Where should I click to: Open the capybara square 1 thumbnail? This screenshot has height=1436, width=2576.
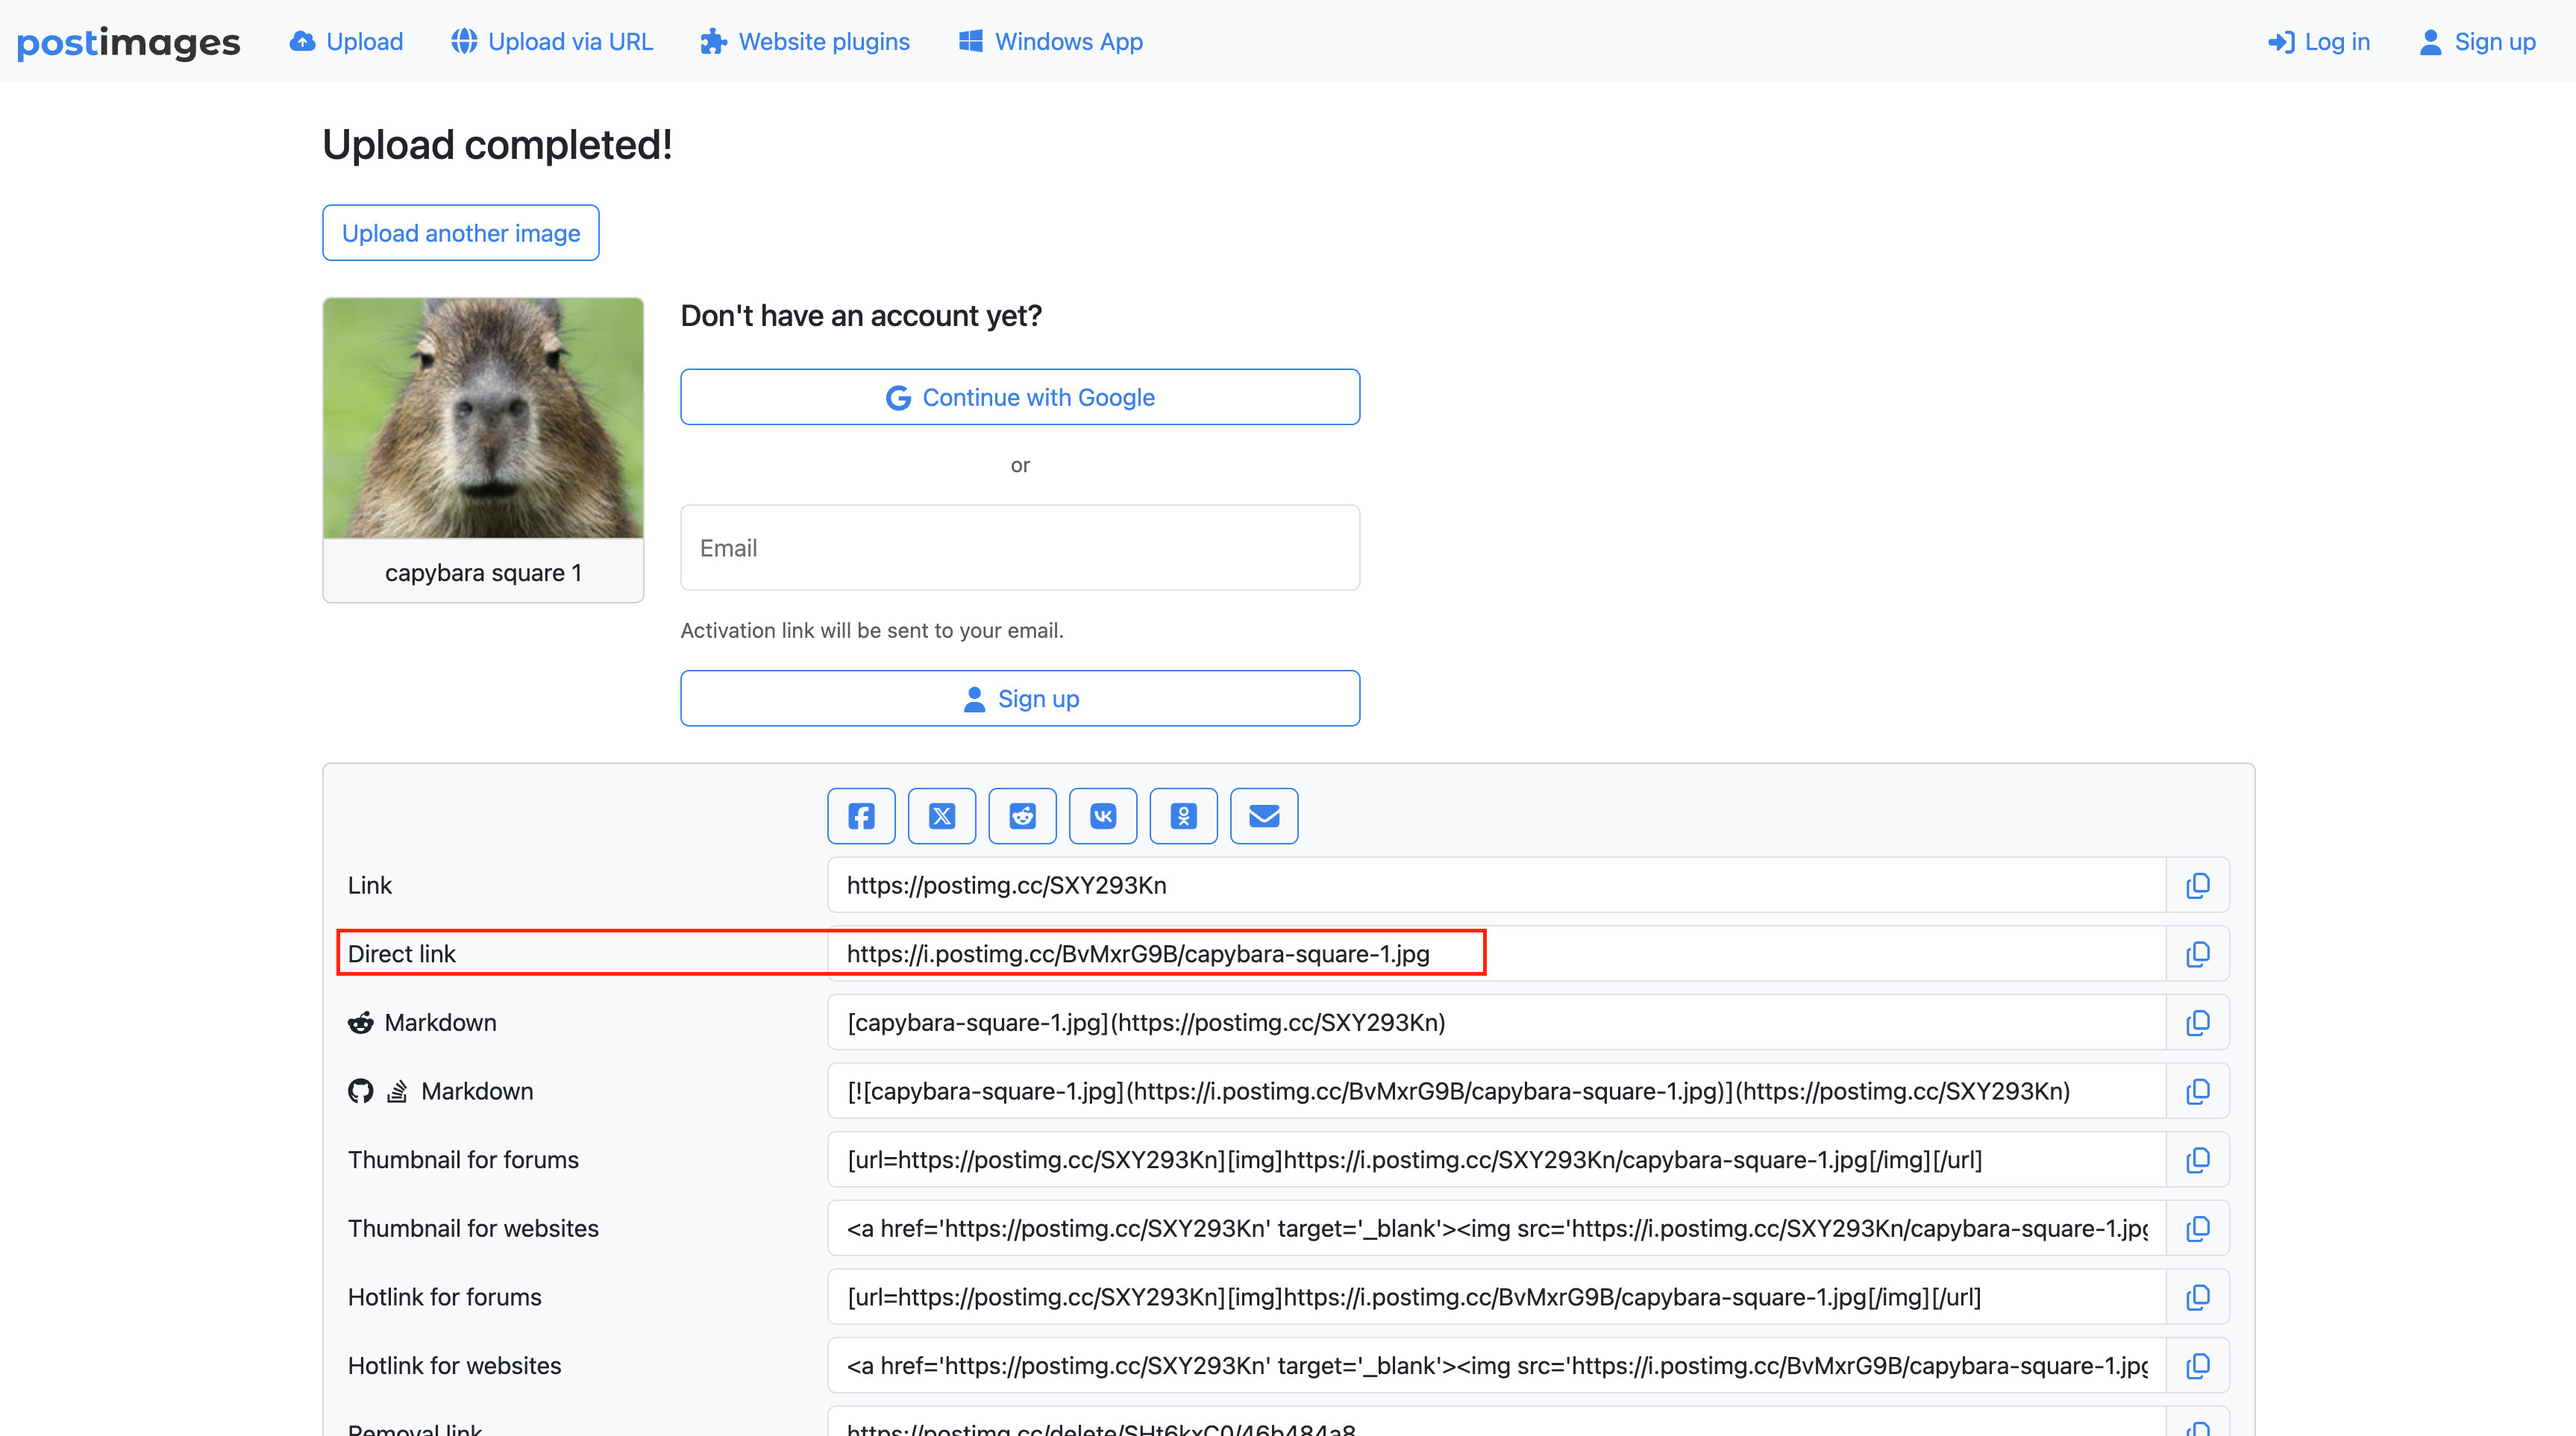tap(483, 418)
